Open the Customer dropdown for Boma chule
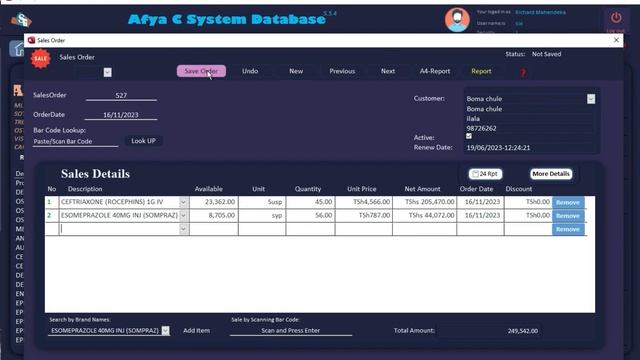The width and height of the screenshot is (640, 360). click(x=591, y=99)
